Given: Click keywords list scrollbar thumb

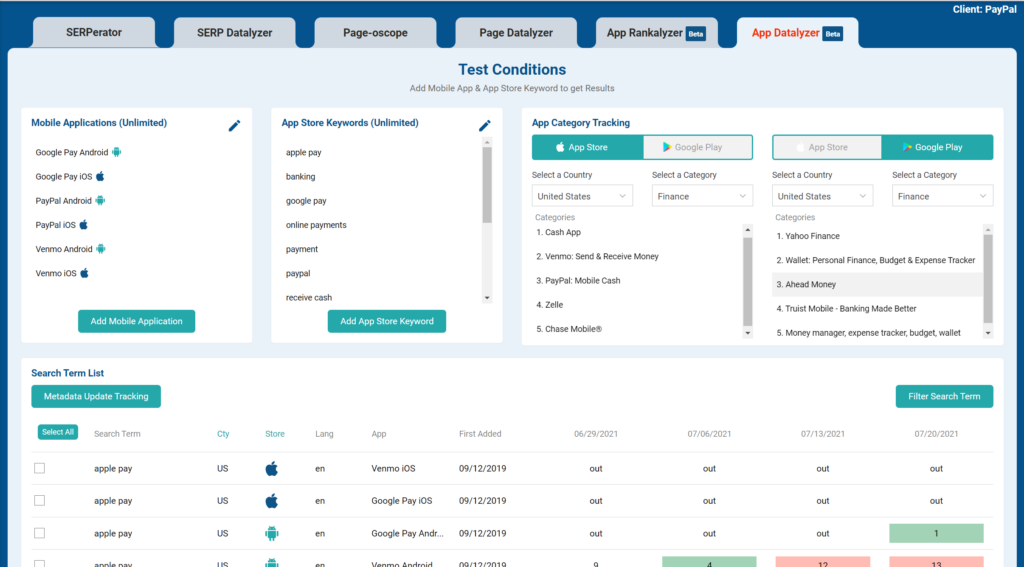Looking at the screenshot, I should click(x=487, y=185).
